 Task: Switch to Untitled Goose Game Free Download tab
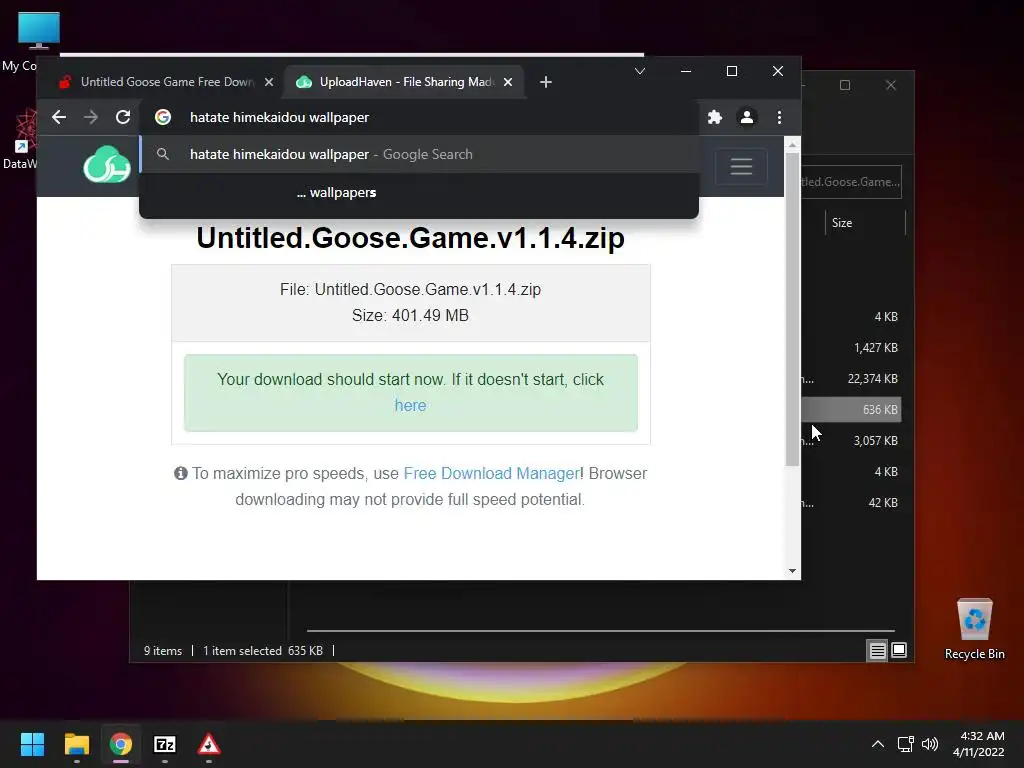click(167, 82)
